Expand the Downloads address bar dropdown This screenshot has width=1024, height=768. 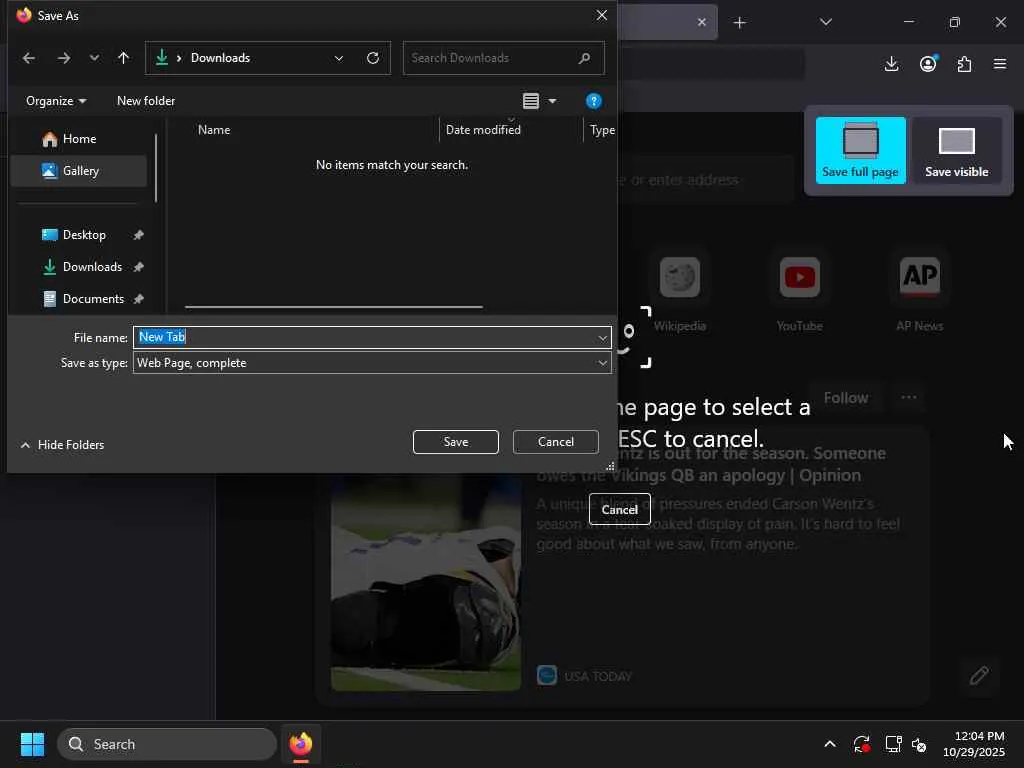pyautogui.click(x=338, y=58)
